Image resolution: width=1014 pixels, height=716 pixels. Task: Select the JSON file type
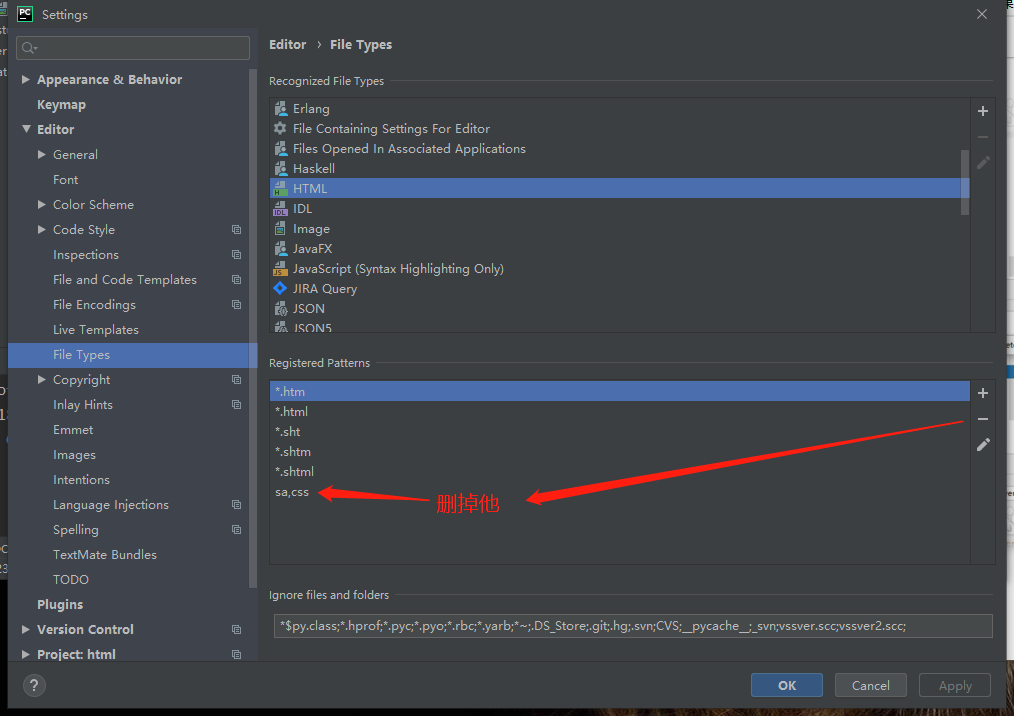pos(310,308)
